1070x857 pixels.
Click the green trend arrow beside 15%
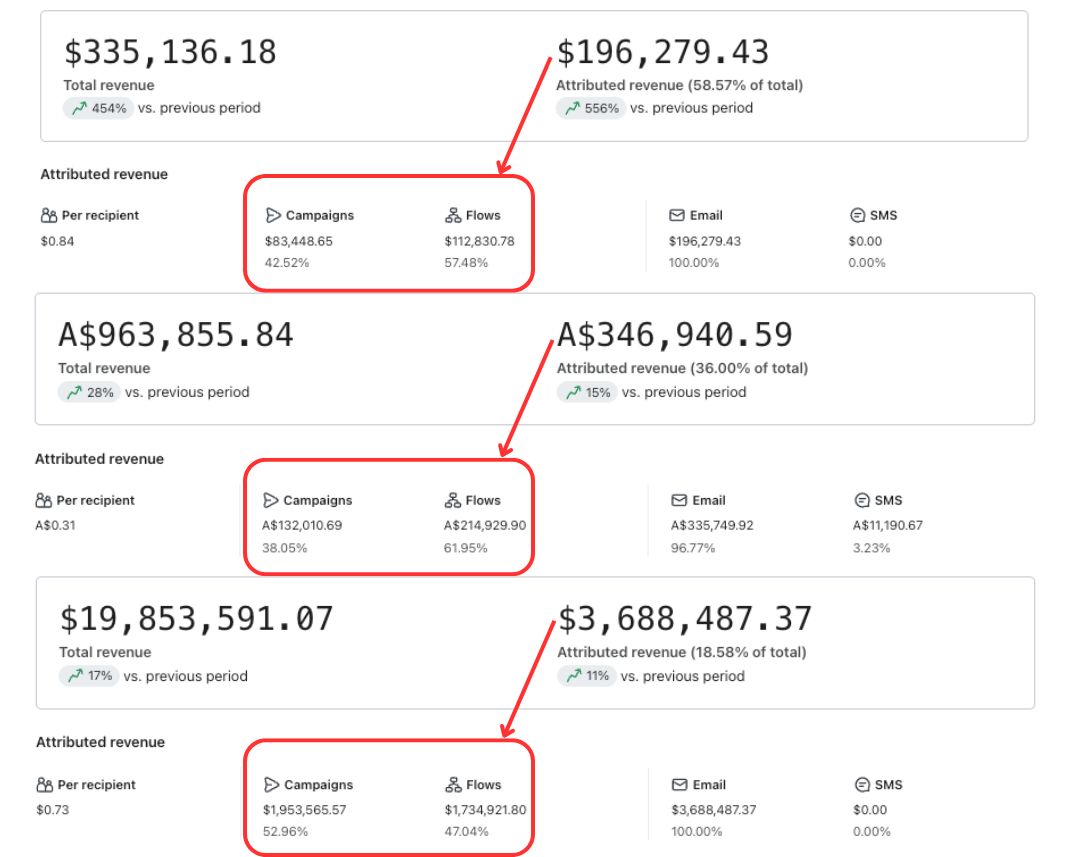tap(573, 392)
